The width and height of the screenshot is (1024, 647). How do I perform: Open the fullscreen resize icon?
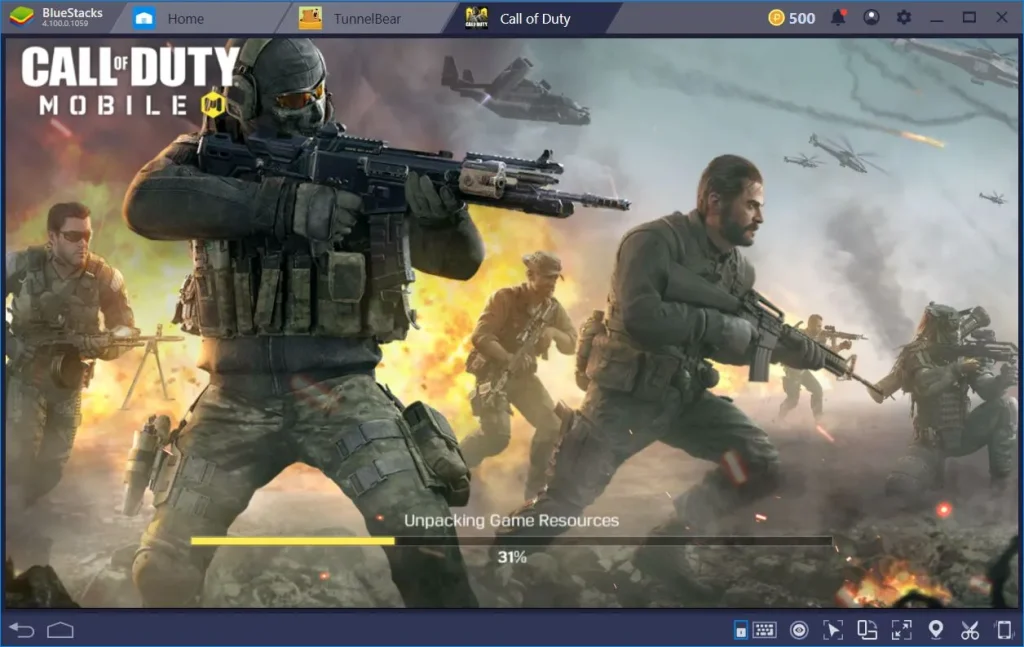click(x=901, y=631)
